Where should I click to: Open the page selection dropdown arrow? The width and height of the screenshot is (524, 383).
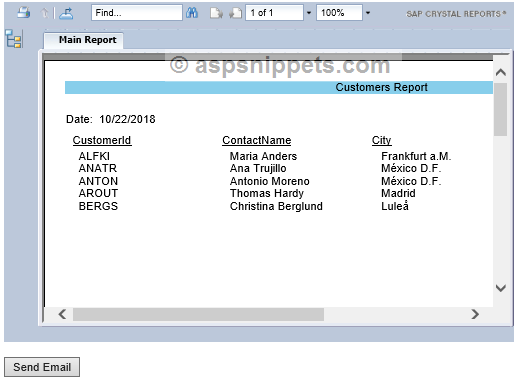point(309,13)
